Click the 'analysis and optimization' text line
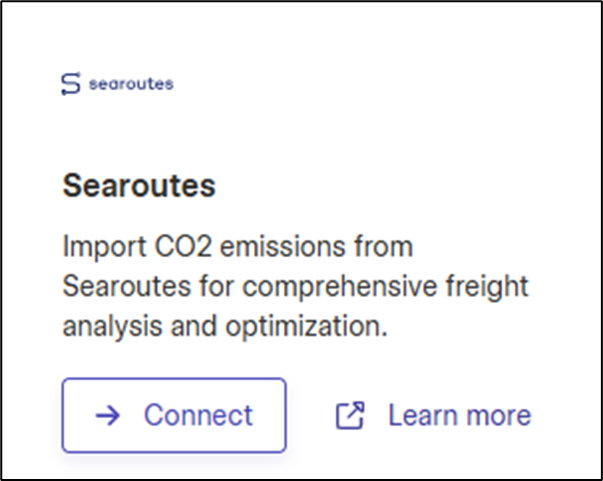 [x=225, y=326]
